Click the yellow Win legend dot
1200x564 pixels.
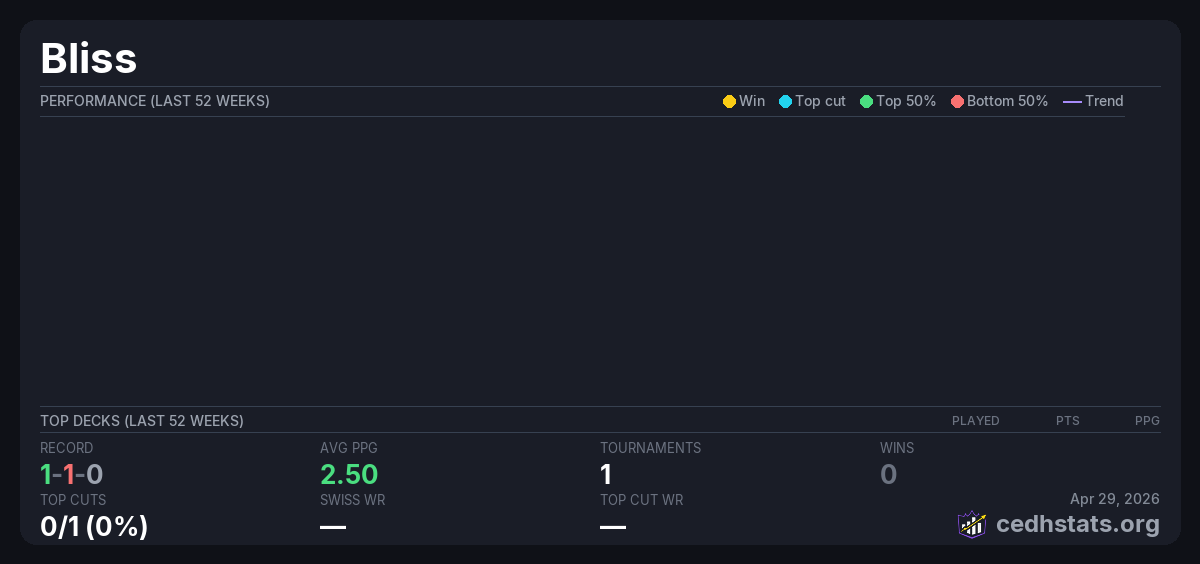(729, 101)
